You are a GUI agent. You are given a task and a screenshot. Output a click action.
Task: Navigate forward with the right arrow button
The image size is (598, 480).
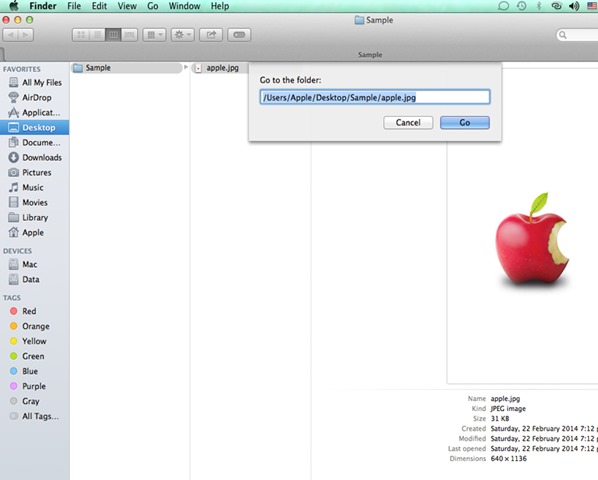(26, 35)
